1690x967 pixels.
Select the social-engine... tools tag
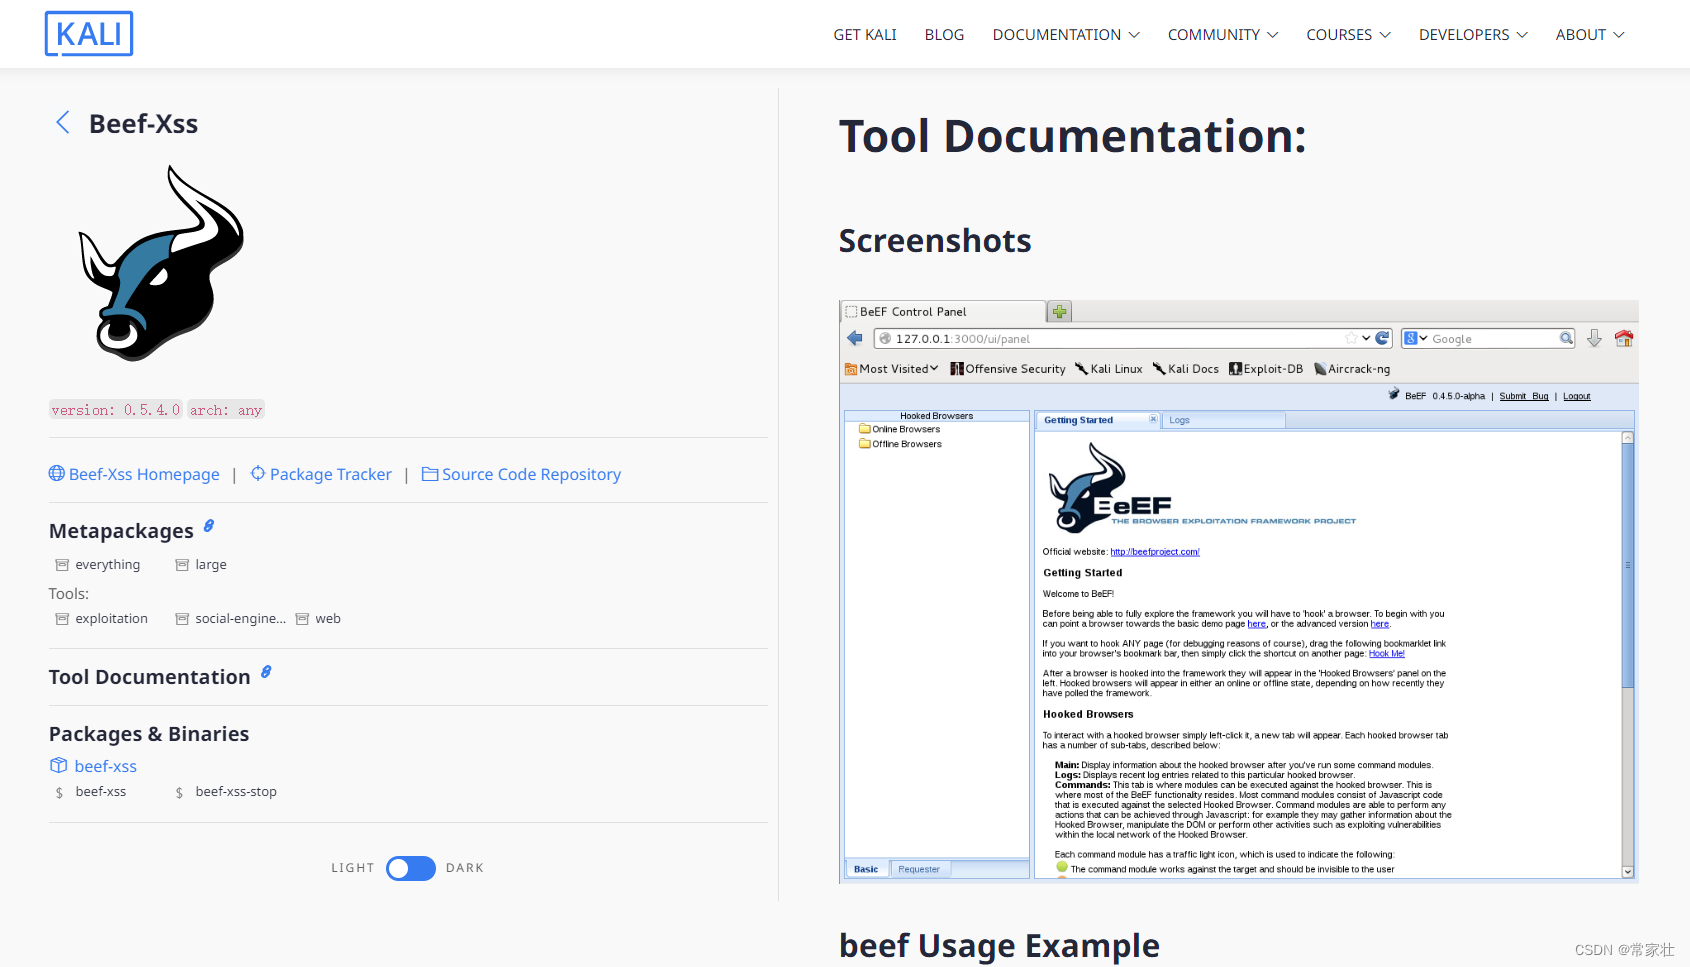coord(231,619)
